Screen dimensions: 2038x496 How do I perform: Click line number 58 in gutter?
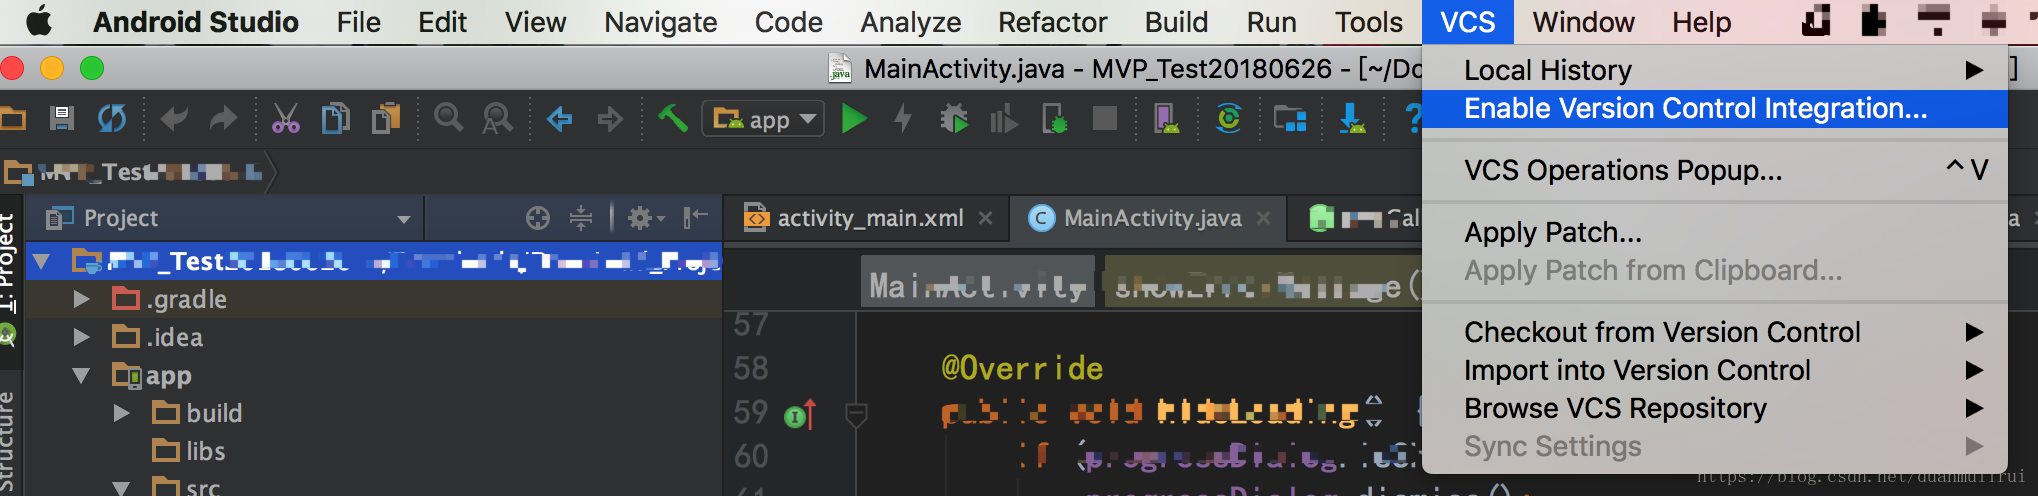pos(751,369)
